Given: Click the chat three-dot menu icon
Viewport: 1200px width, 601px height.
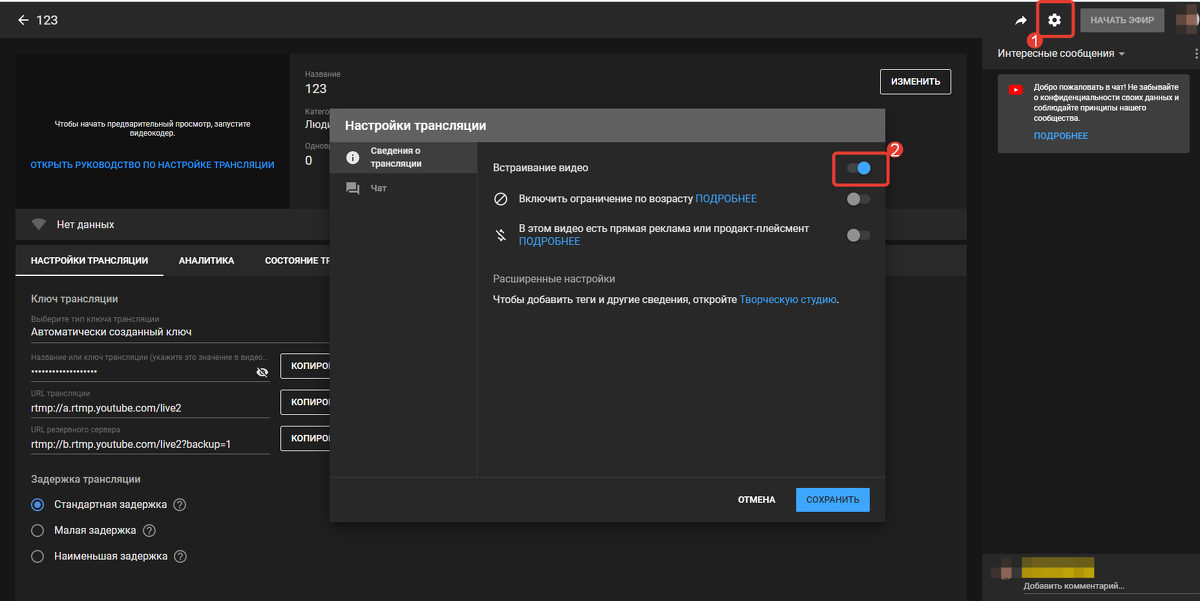Looking at the screenshot, I should point(1196,54).
